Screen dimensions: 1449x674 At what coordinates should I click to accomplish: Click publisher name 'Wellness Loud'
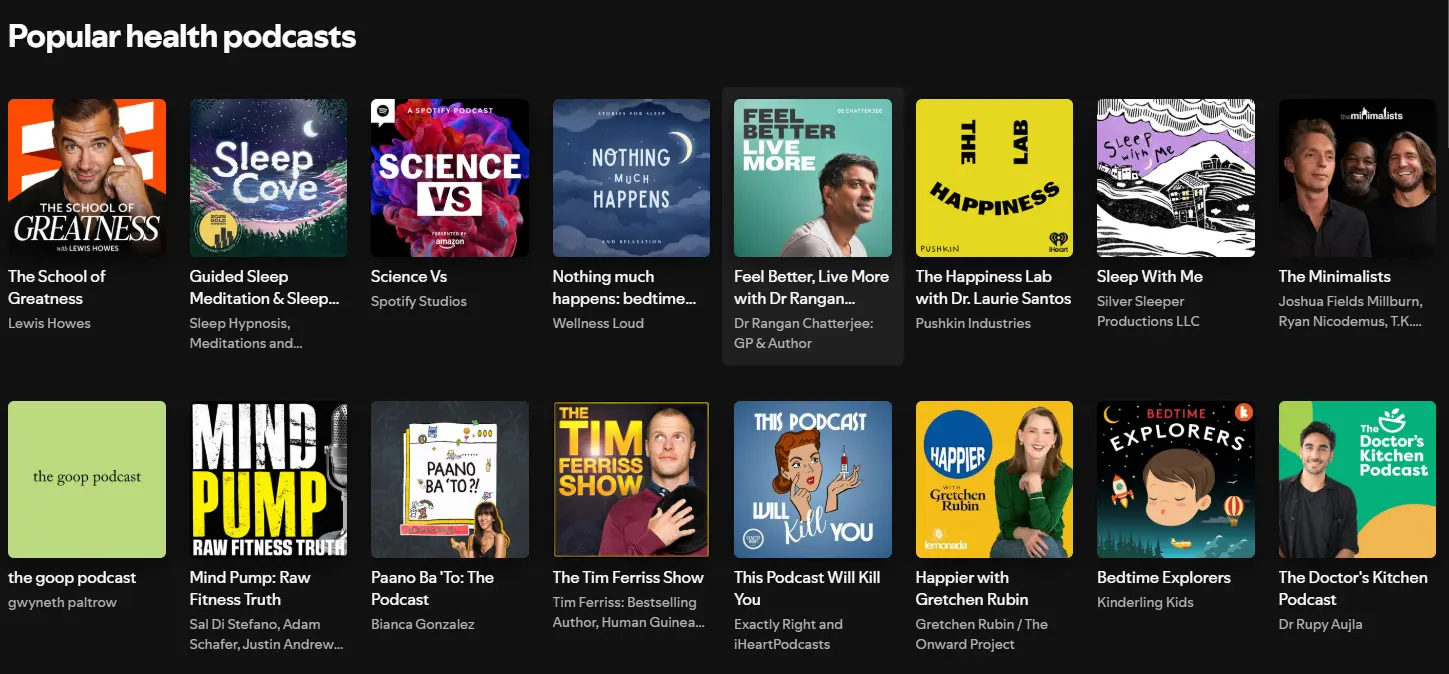coord(598,323)
